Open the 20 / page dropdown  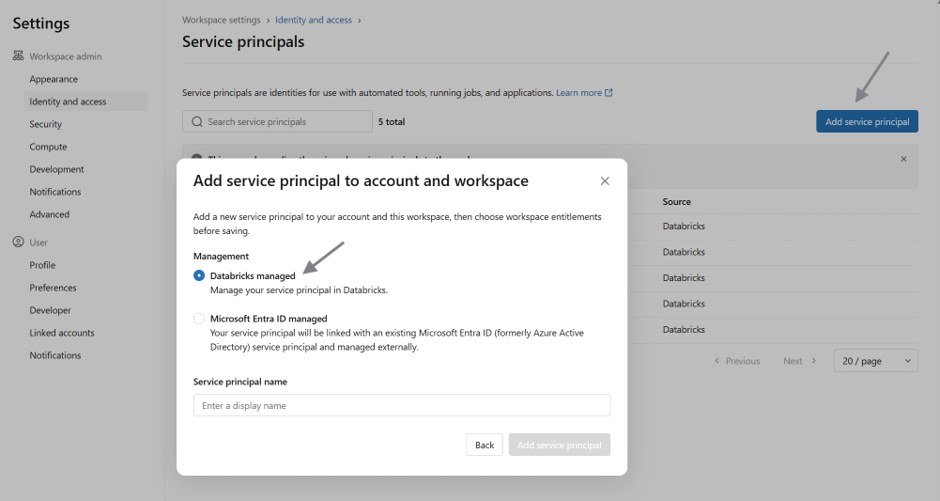click(875, 361)
